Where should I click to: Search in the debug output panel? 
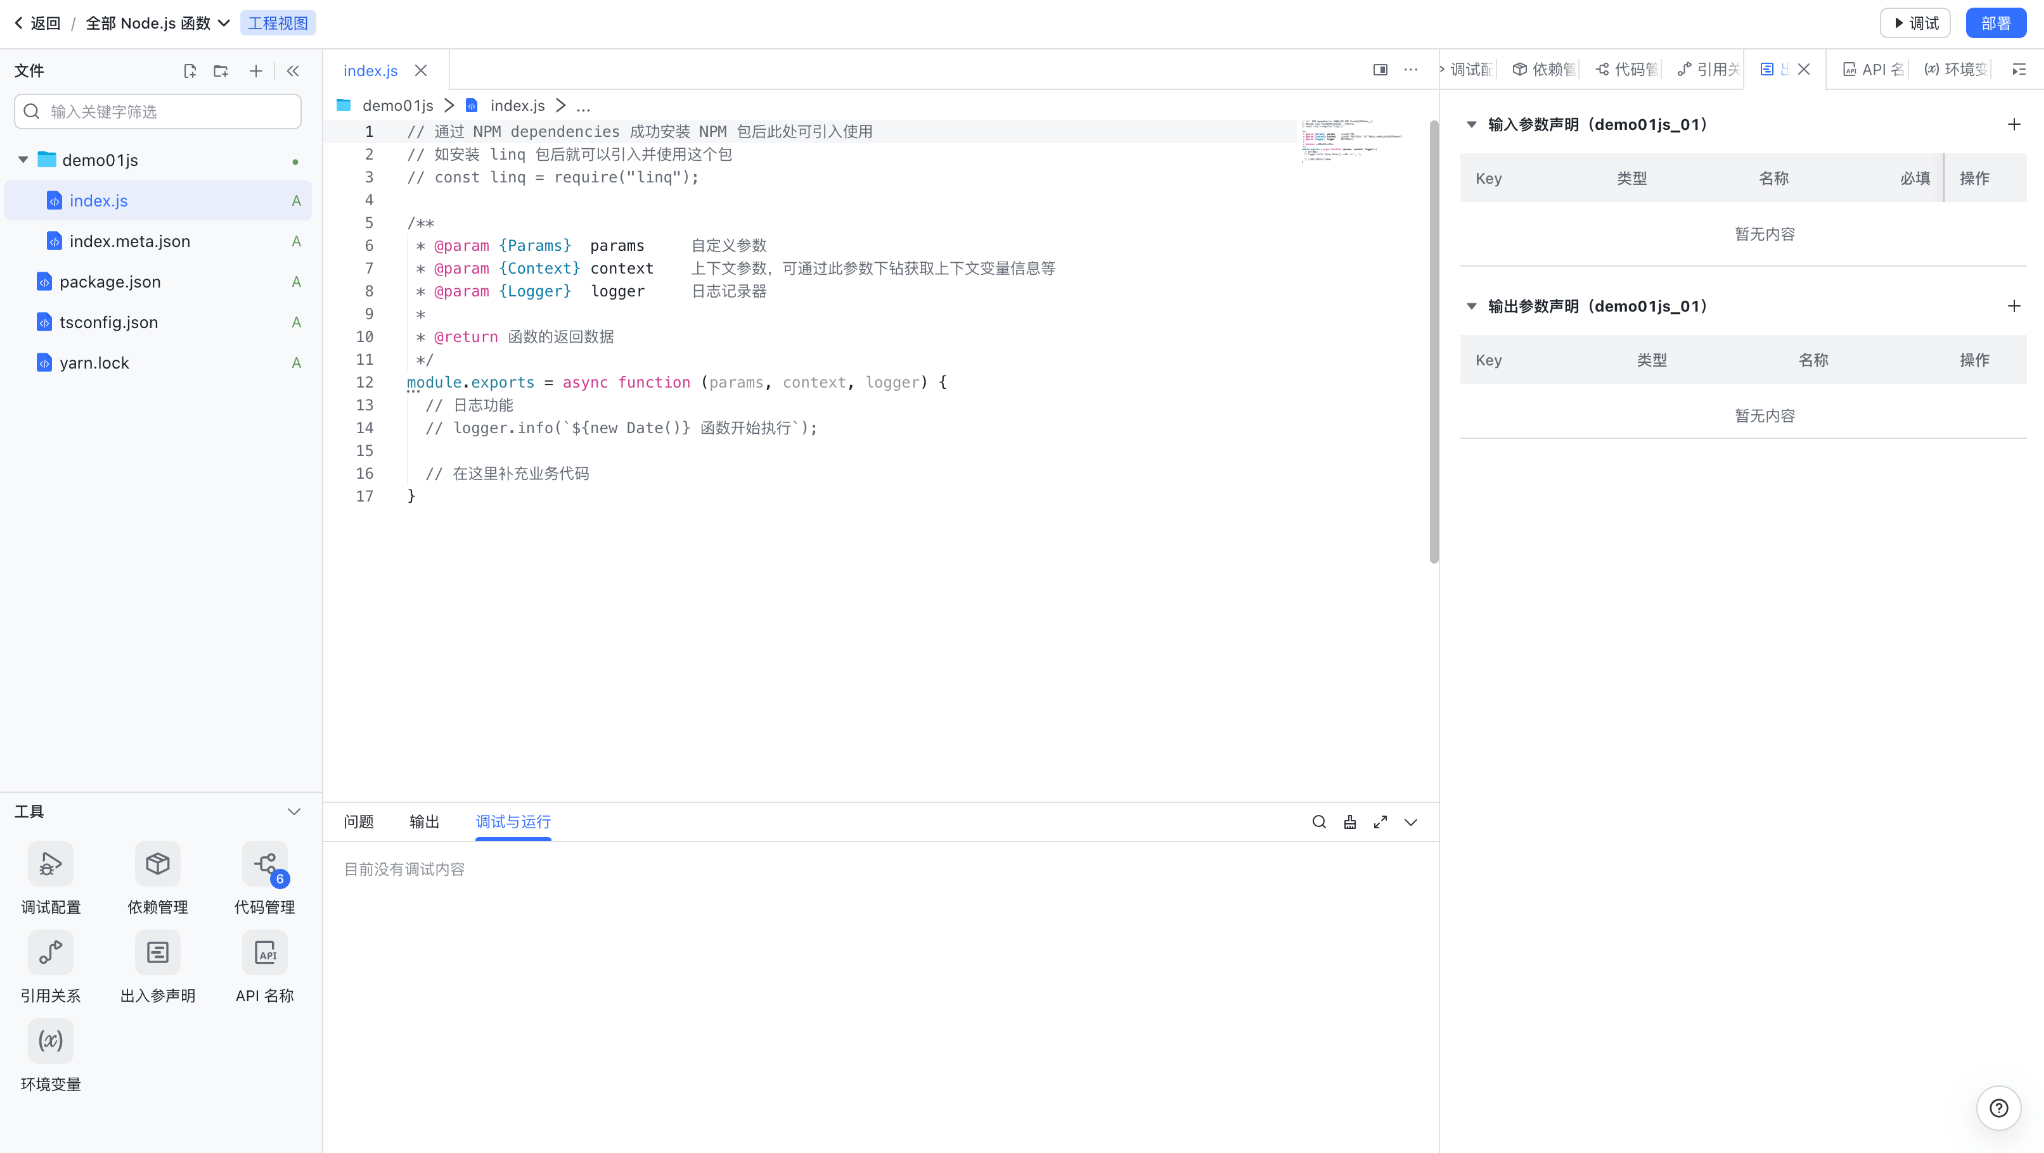tap(1319, 822)
